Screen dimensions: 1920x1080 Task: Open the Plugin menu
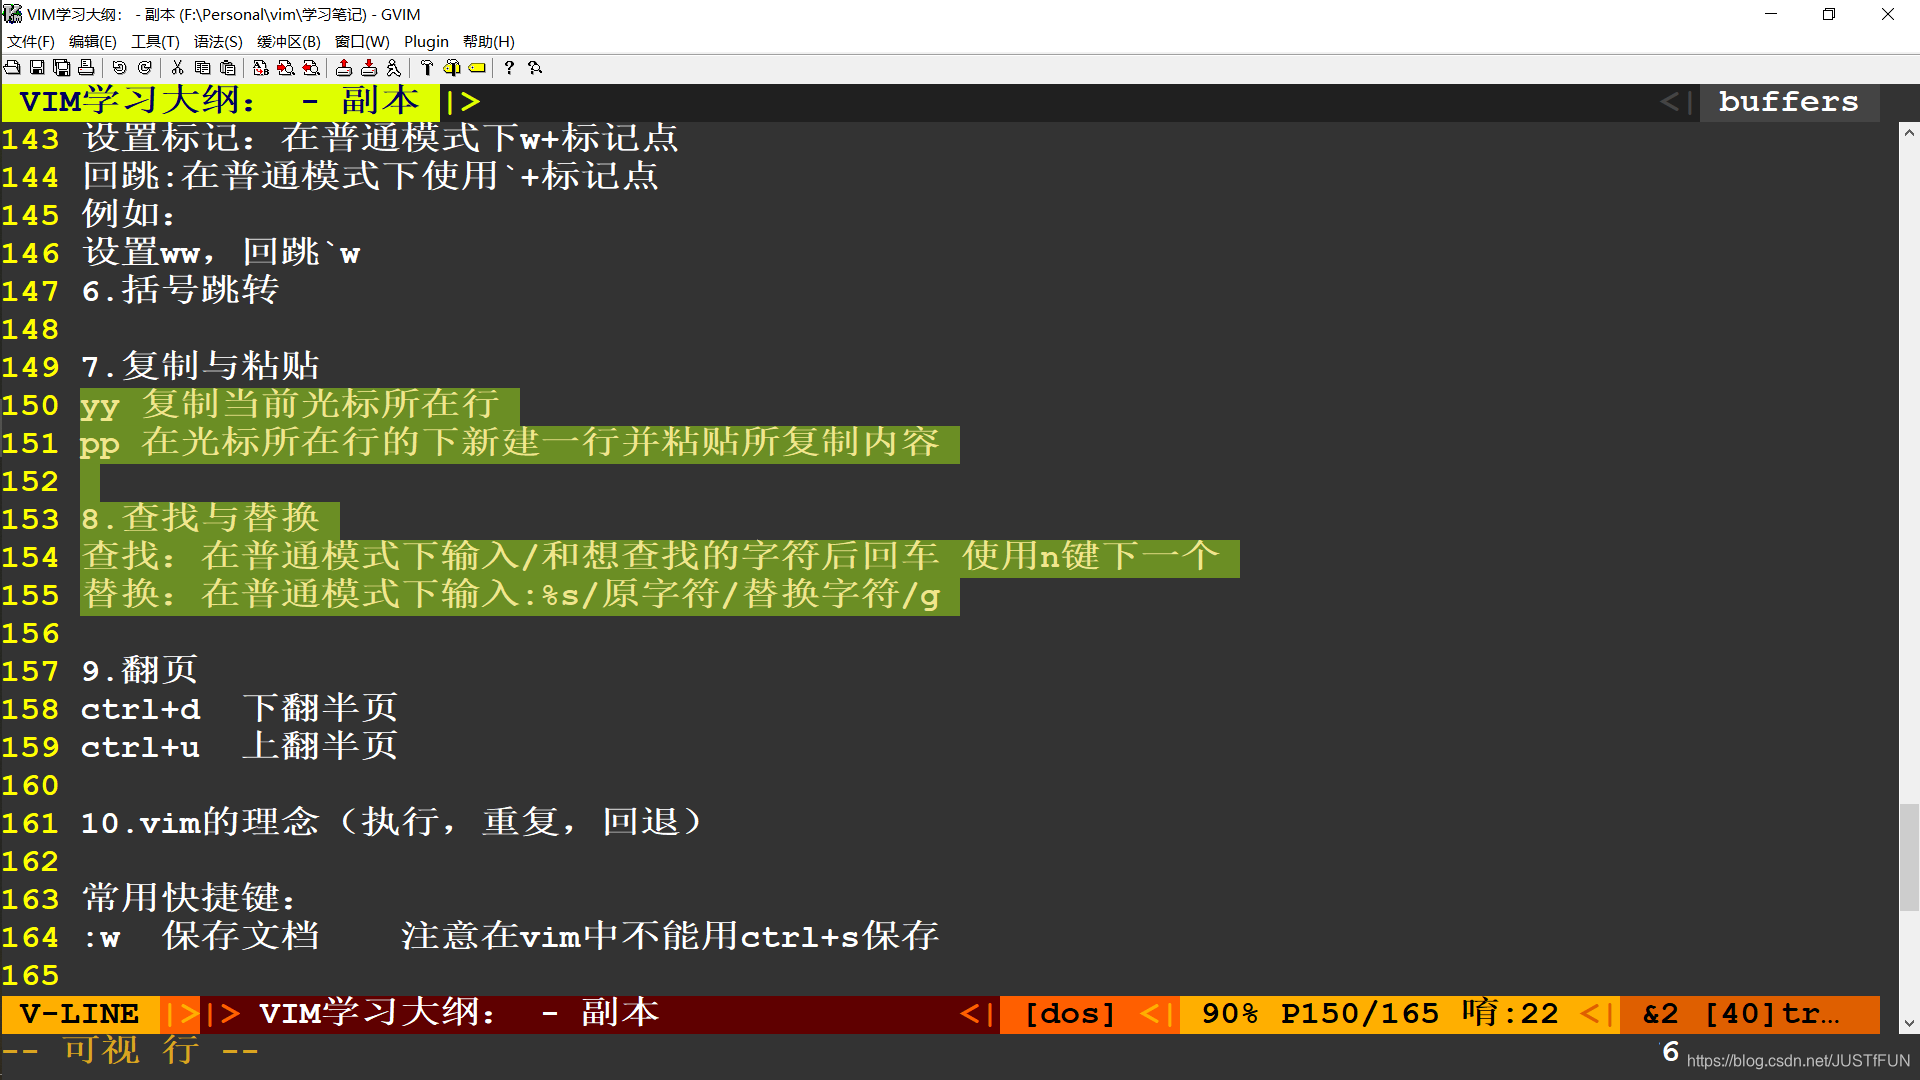pos(426,42)
